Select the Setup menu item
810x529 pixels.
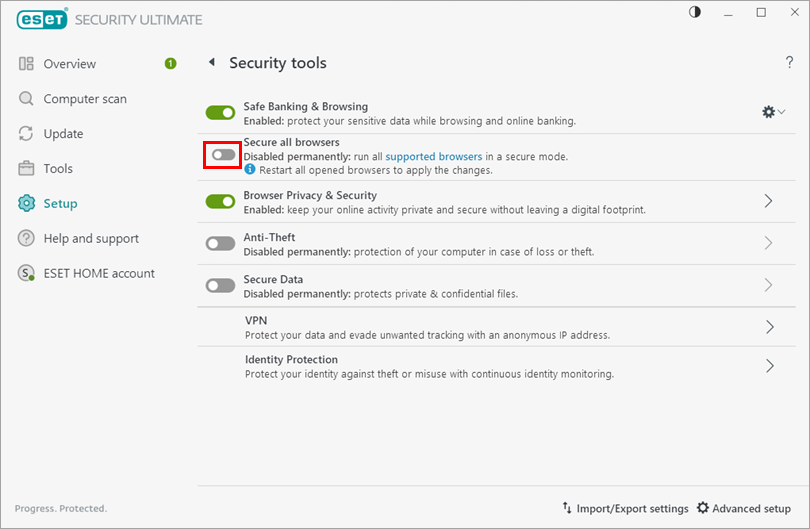tap(60, 204)
